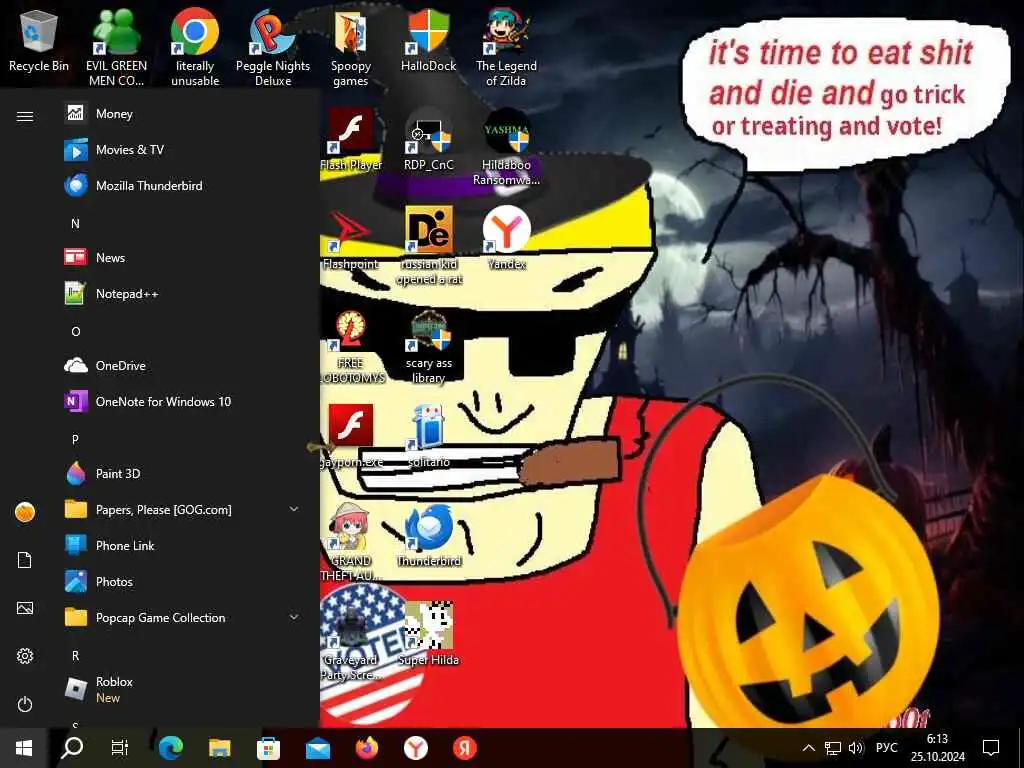The image size is (1024, 768).
Task: Launch Microsoft Edge from taskbar
Action: [x=170, y=748]
